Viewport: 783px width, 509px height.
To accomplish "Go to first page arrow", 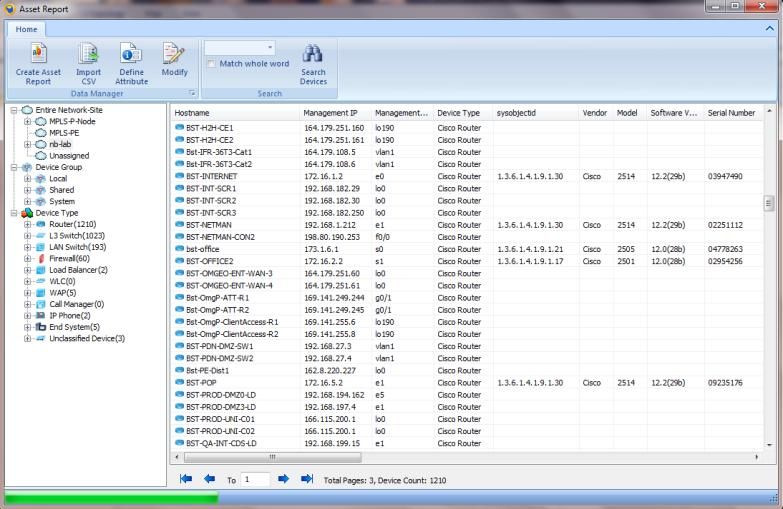I will pos(186,479).
